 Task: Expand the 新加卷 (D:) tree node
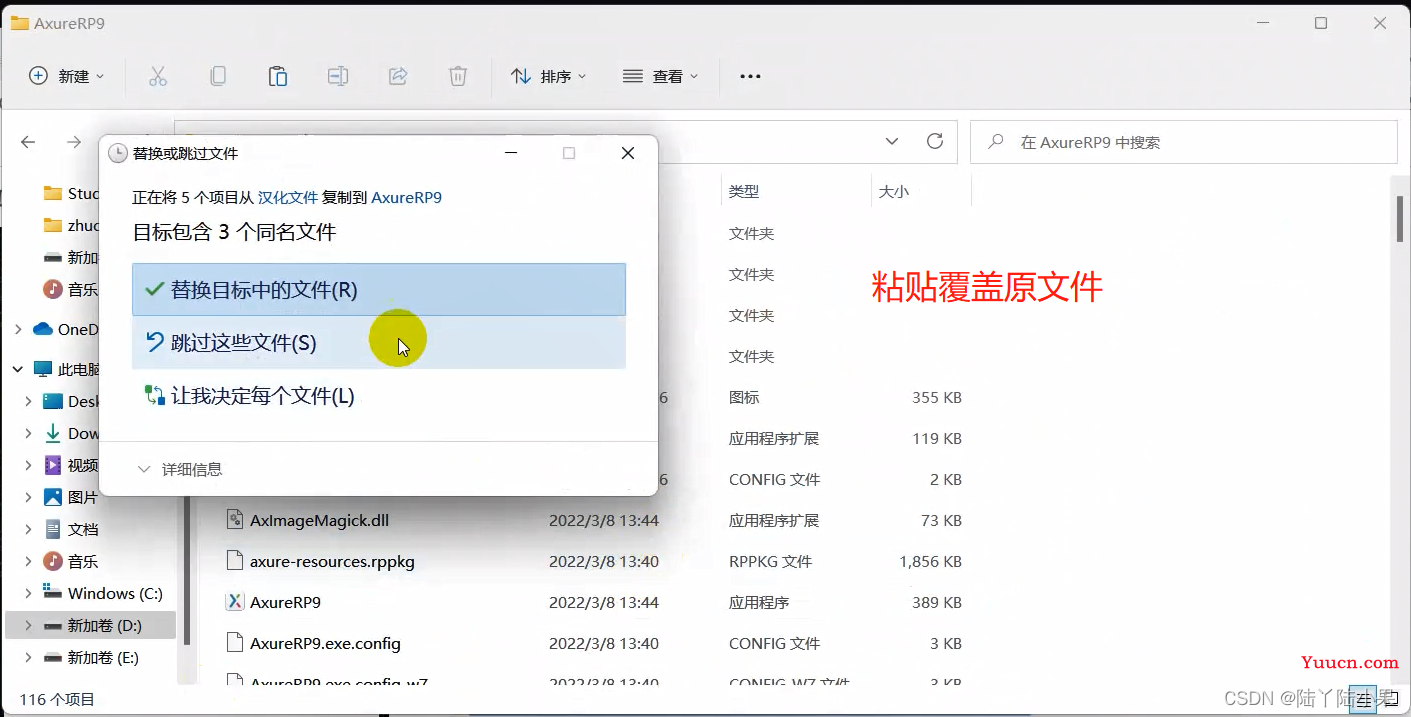coord(28,625)
